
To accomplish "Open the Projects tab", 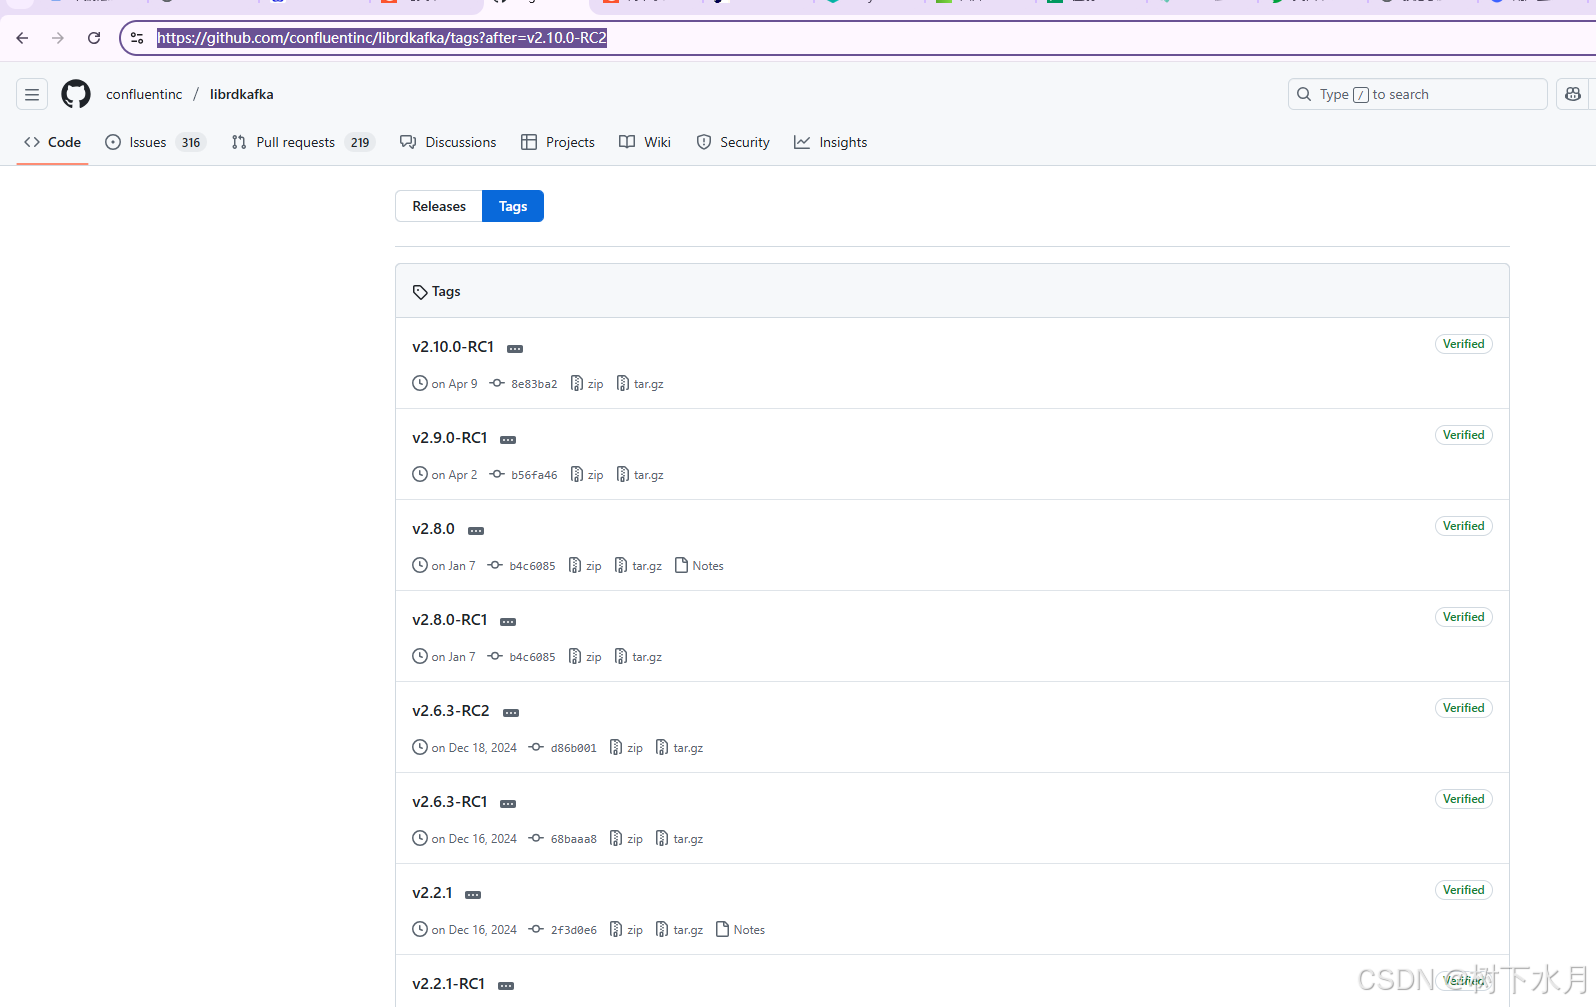I will (x=558, y=142).
